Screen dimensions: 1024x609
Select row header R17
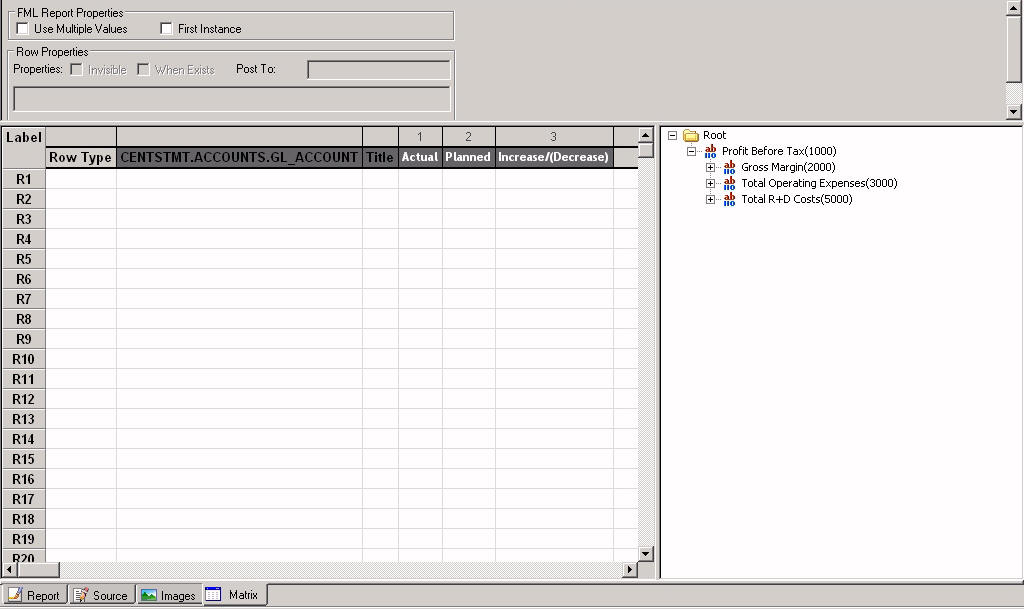24,499
